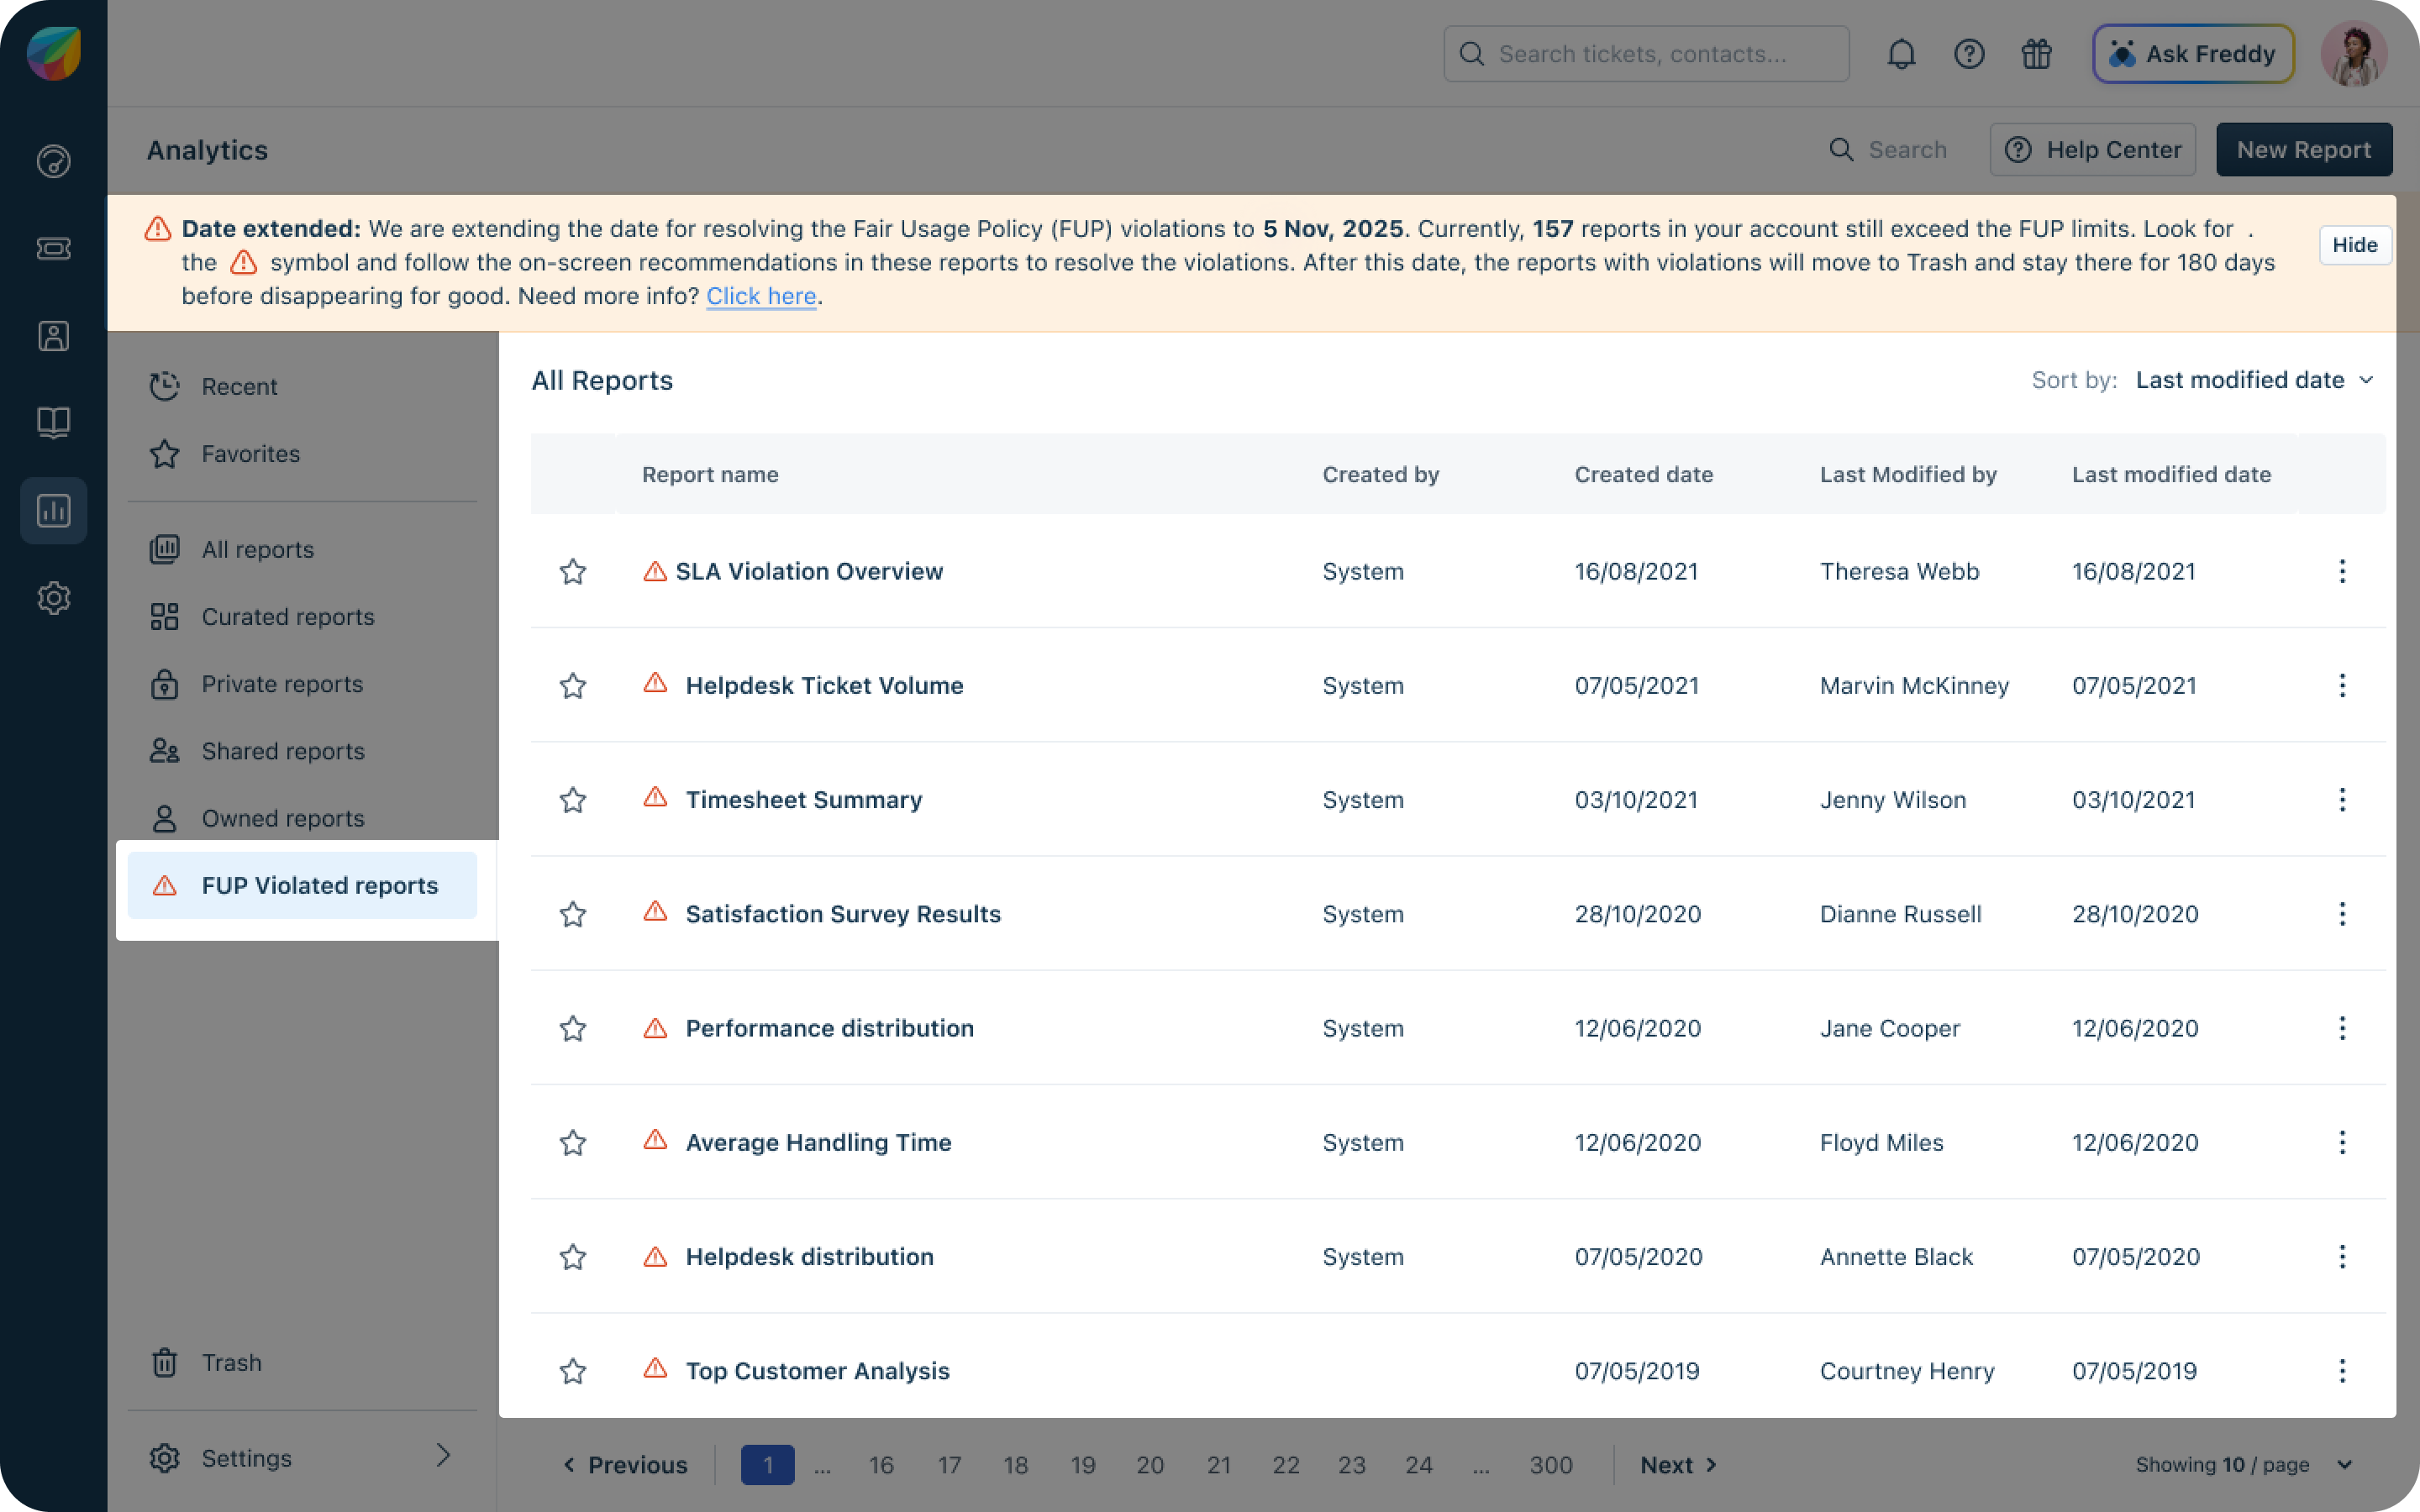Select Curated reports in sidebar
The height and width of the screenshot is (1512, 2420).
(288, 617)
